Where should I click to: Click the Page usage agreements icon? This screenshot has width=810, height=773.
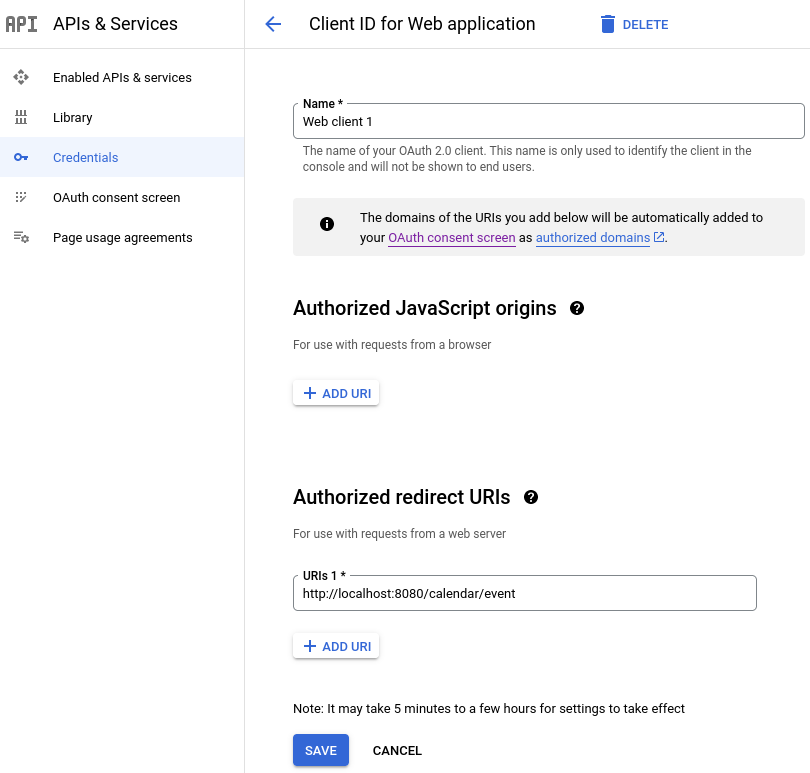click(21, 237)
